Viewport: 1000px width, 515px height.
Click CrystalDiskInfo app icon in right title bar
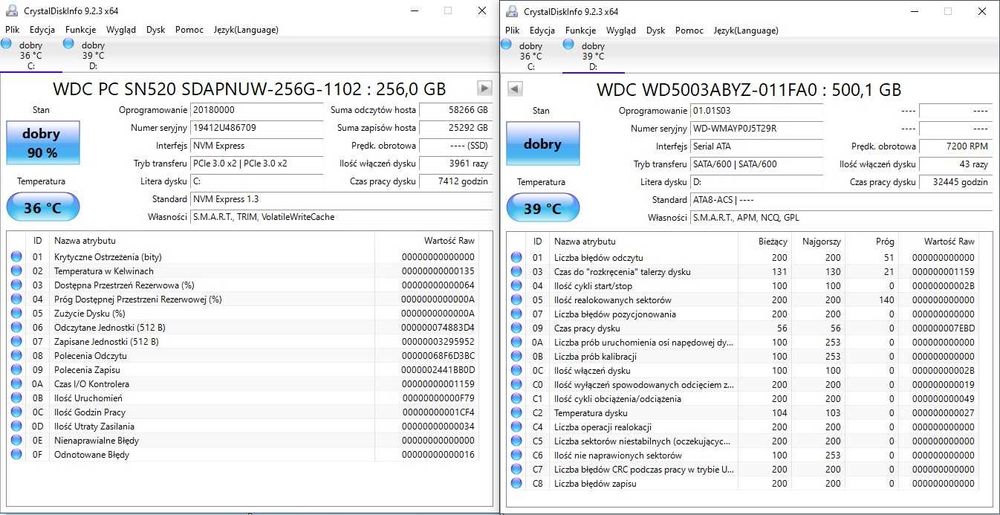511,11
